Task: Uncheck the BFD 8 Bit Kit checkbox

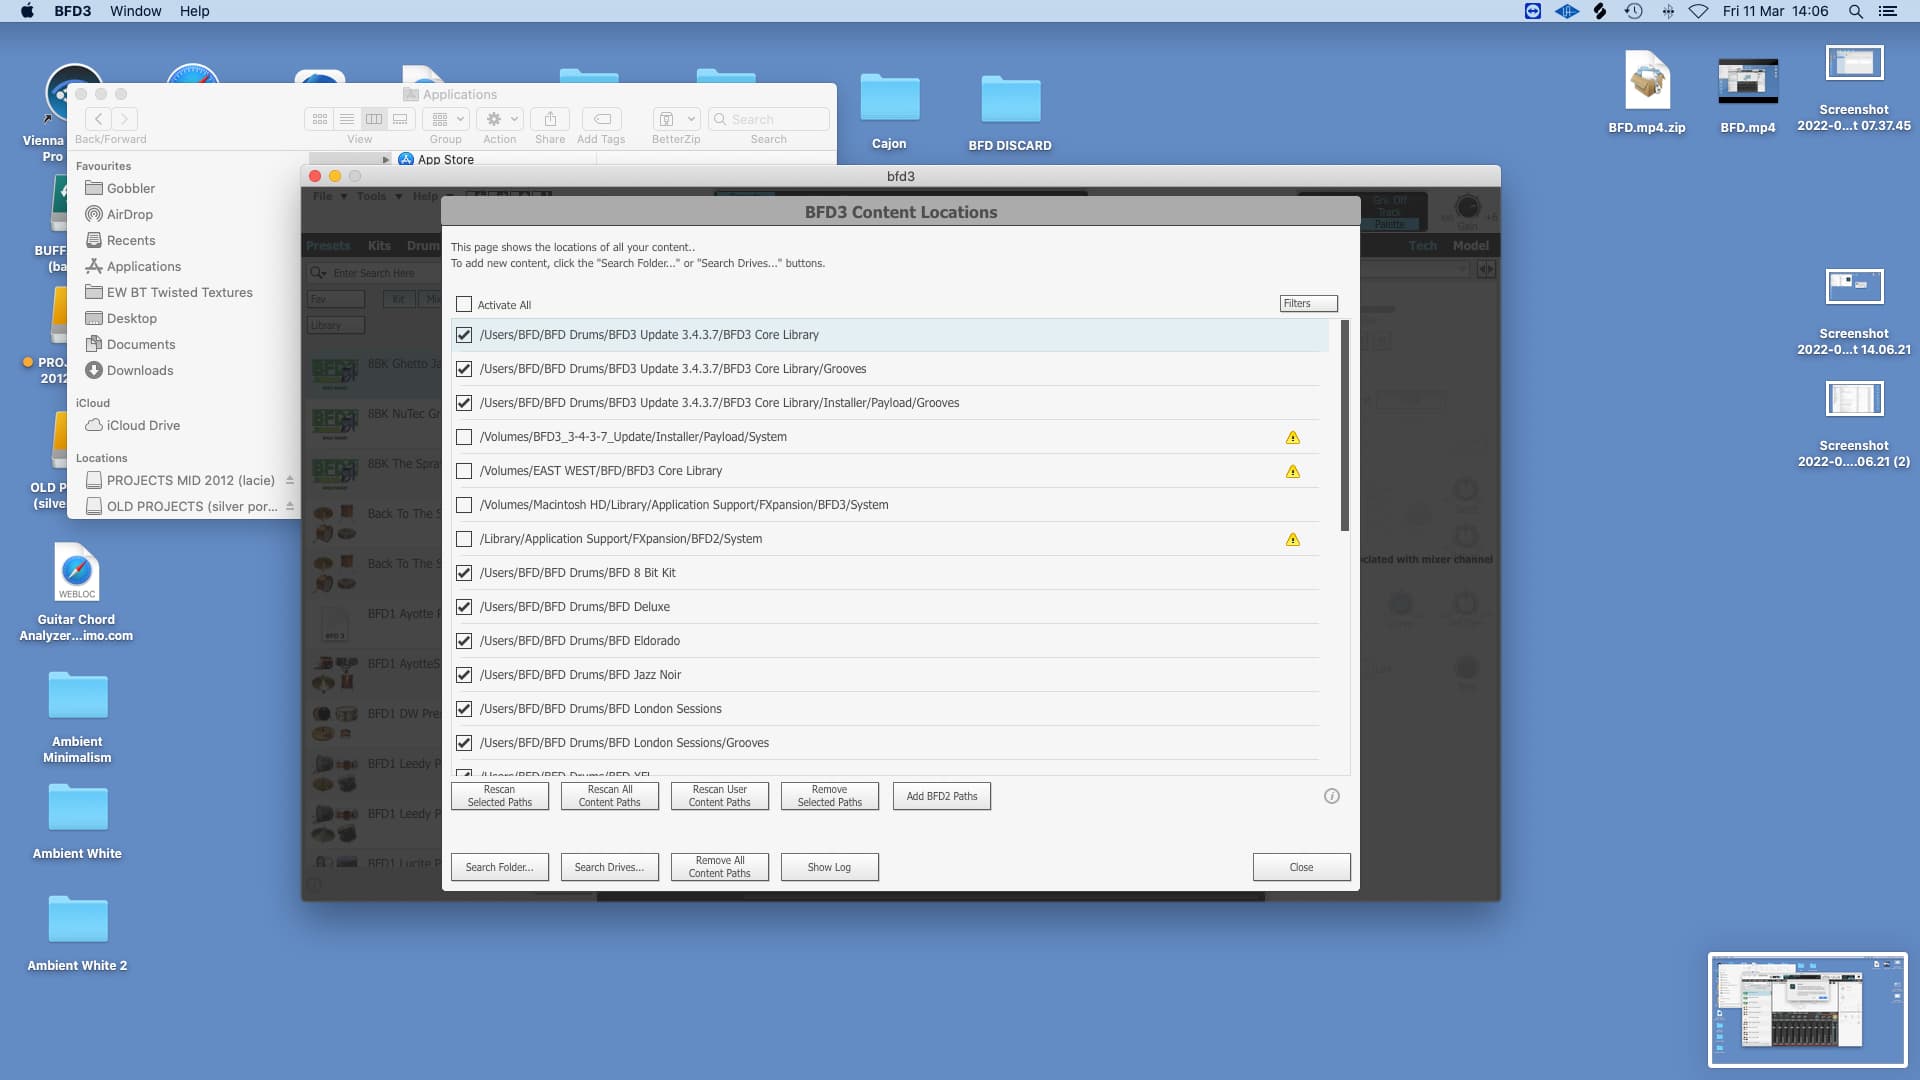Action: tap(464, 573)
